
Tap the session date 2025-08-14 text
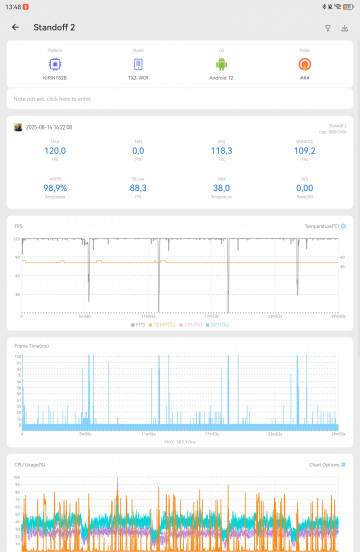pyautogui.click(x=49, y=127)
